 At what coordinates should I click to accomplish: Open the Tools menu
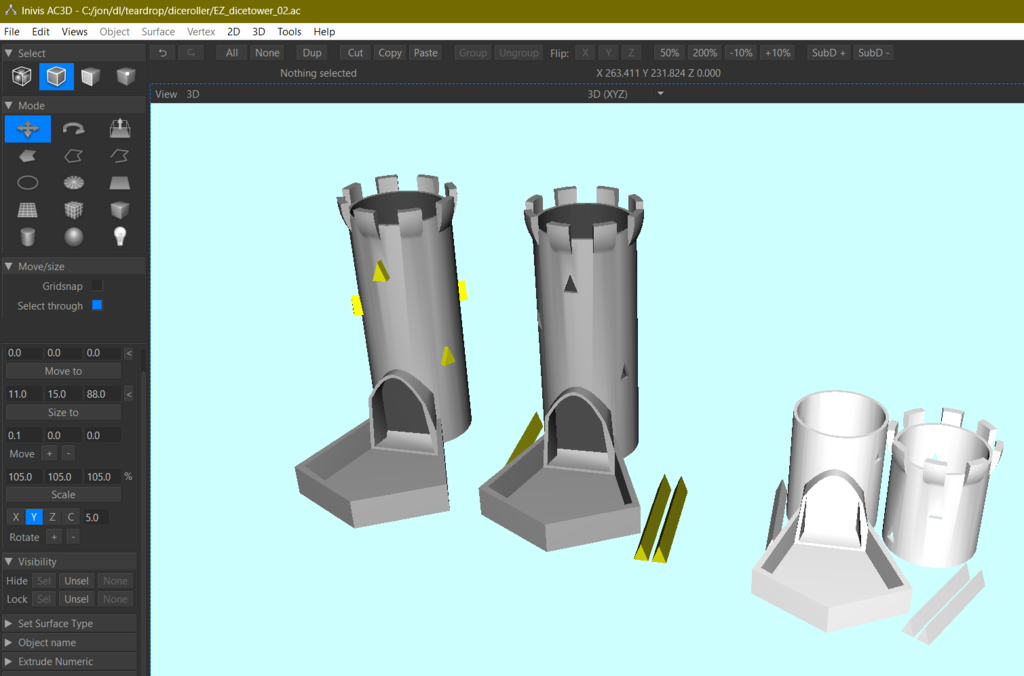coord(289,32)
